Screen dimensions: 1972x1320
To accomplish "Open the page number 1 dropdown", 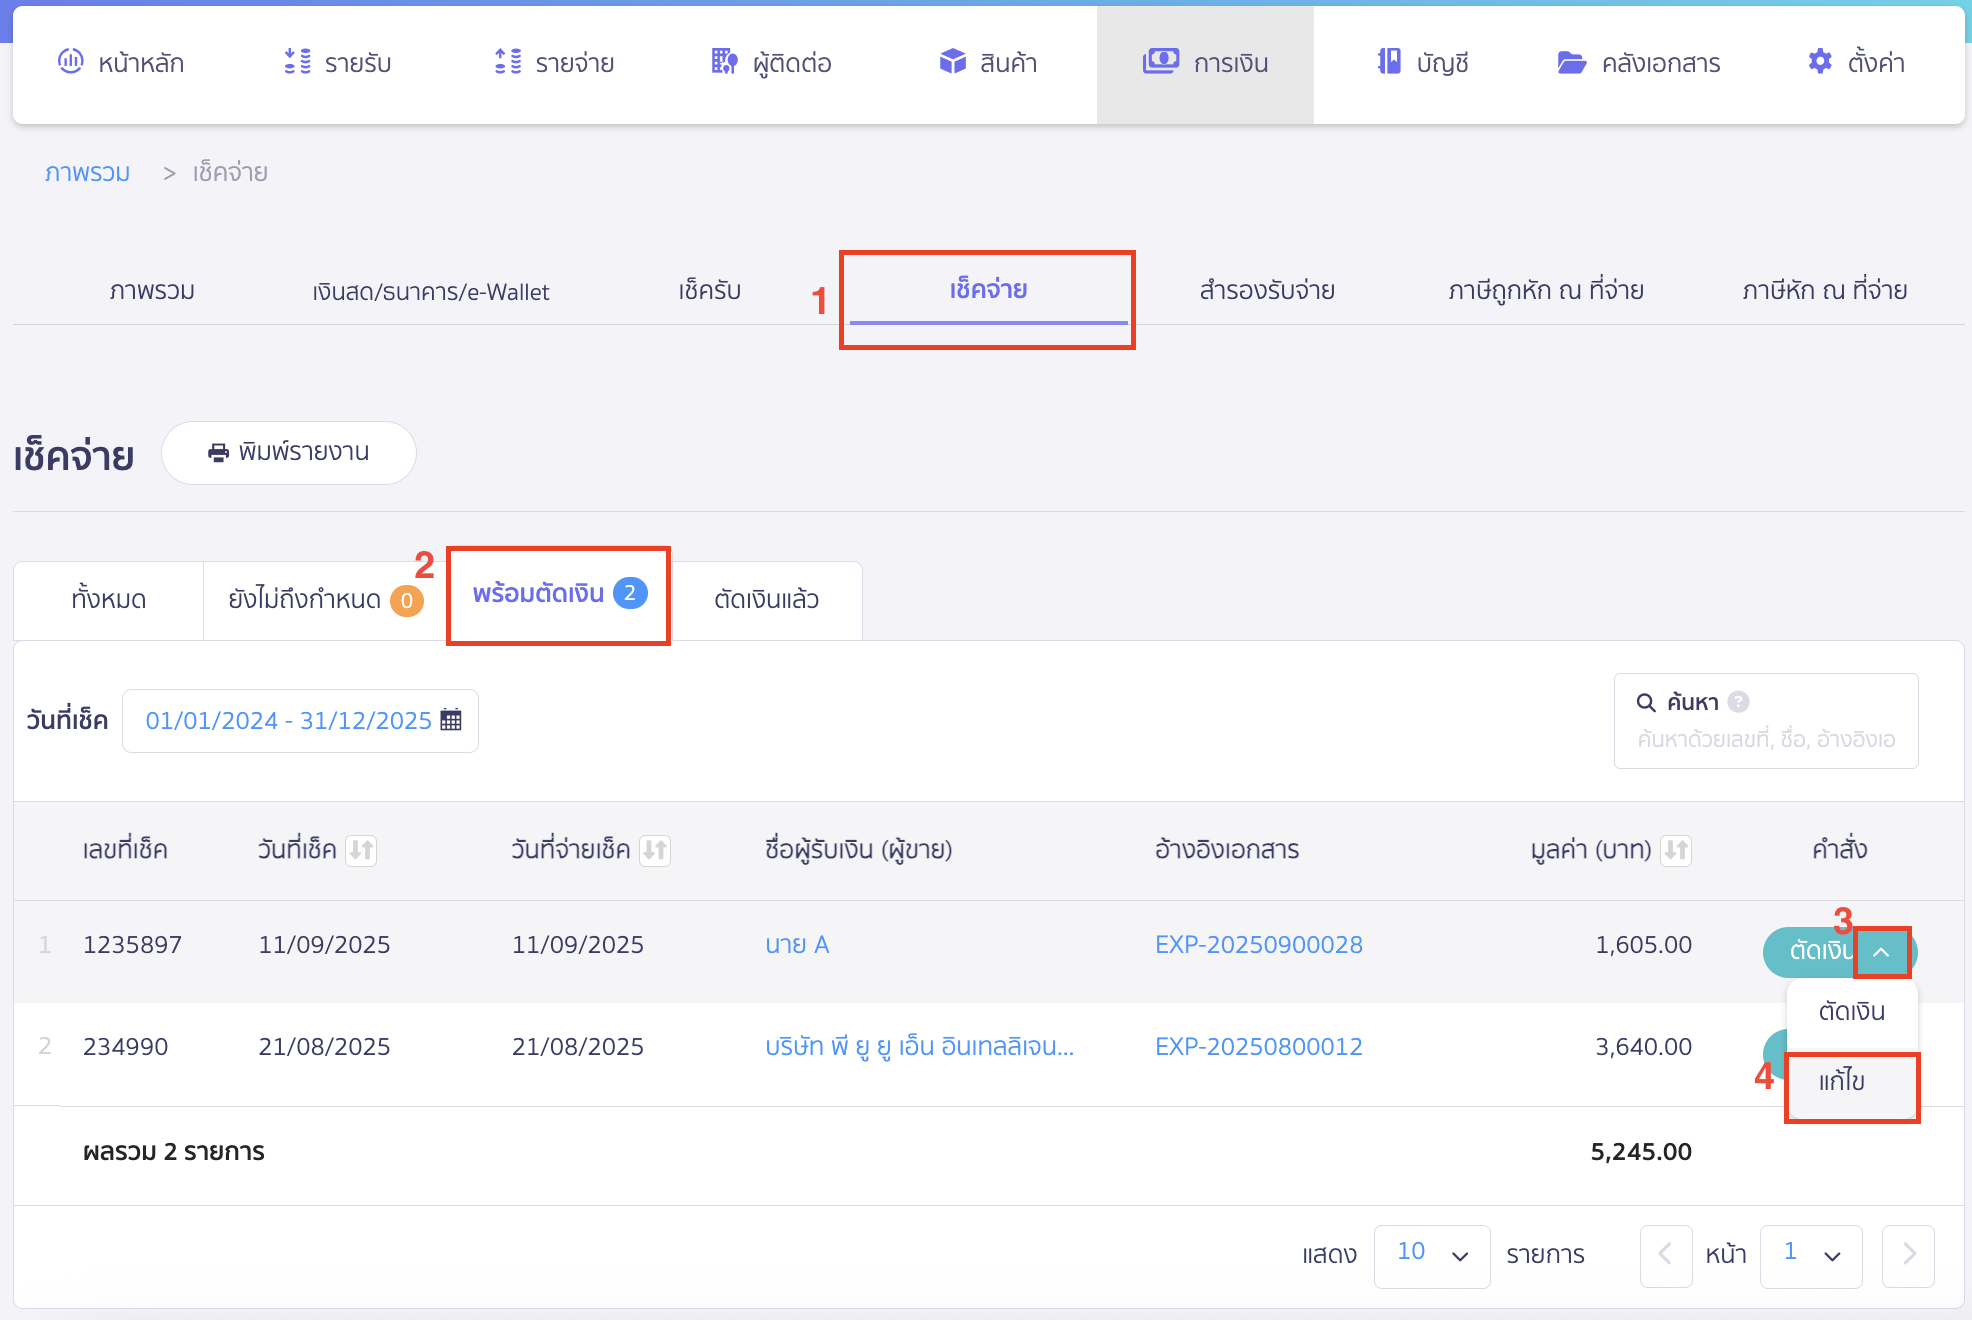I will click(1811, 1255).
